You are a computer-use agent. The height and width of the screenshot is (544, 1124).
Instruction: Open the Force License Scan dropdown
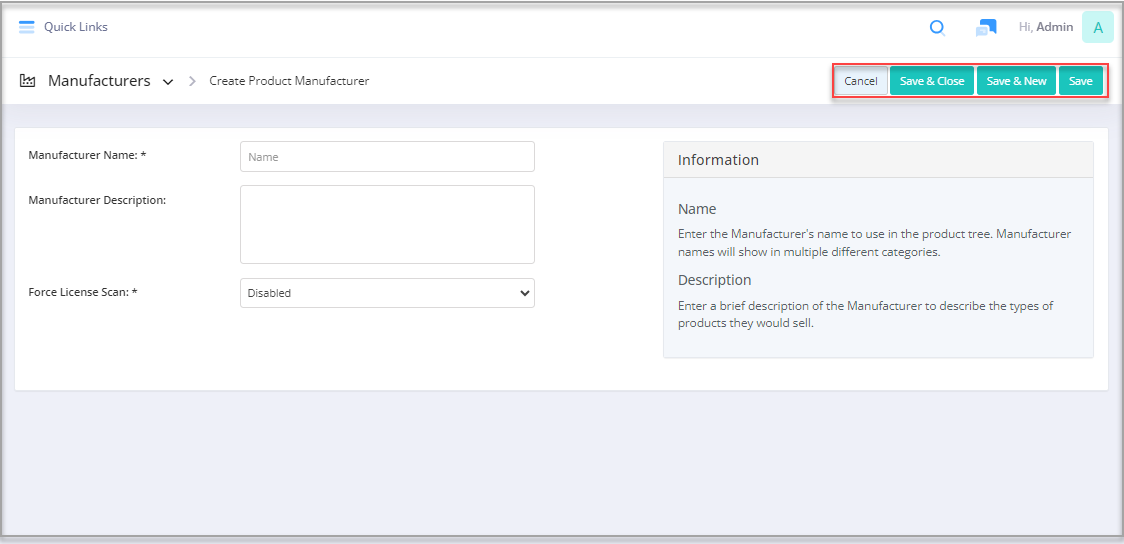pos(387,293)
